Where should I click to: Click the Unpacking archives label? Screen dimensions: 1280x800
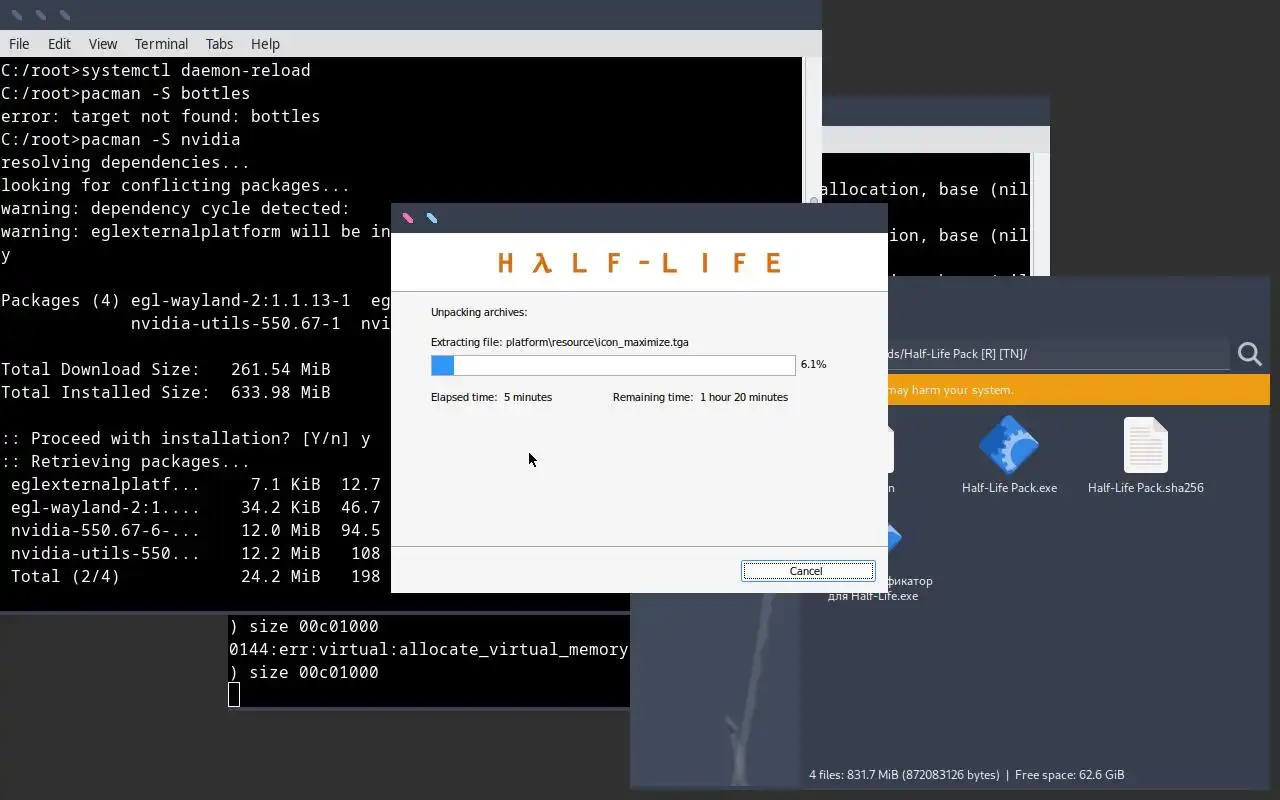point(479,312)
